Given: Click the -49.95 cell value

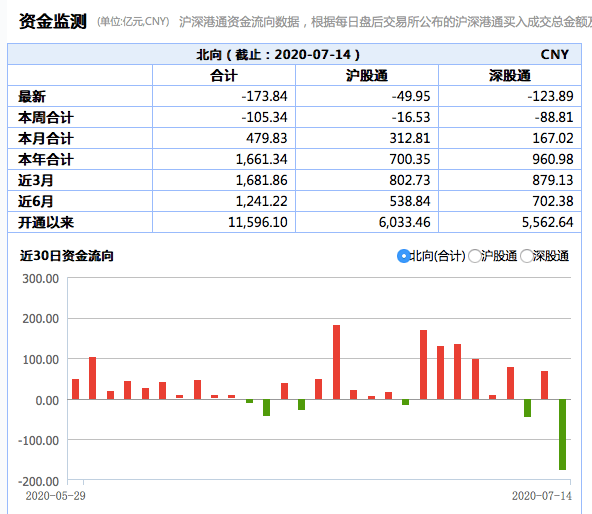Looking at the screenshot, I should coord(411,96).
